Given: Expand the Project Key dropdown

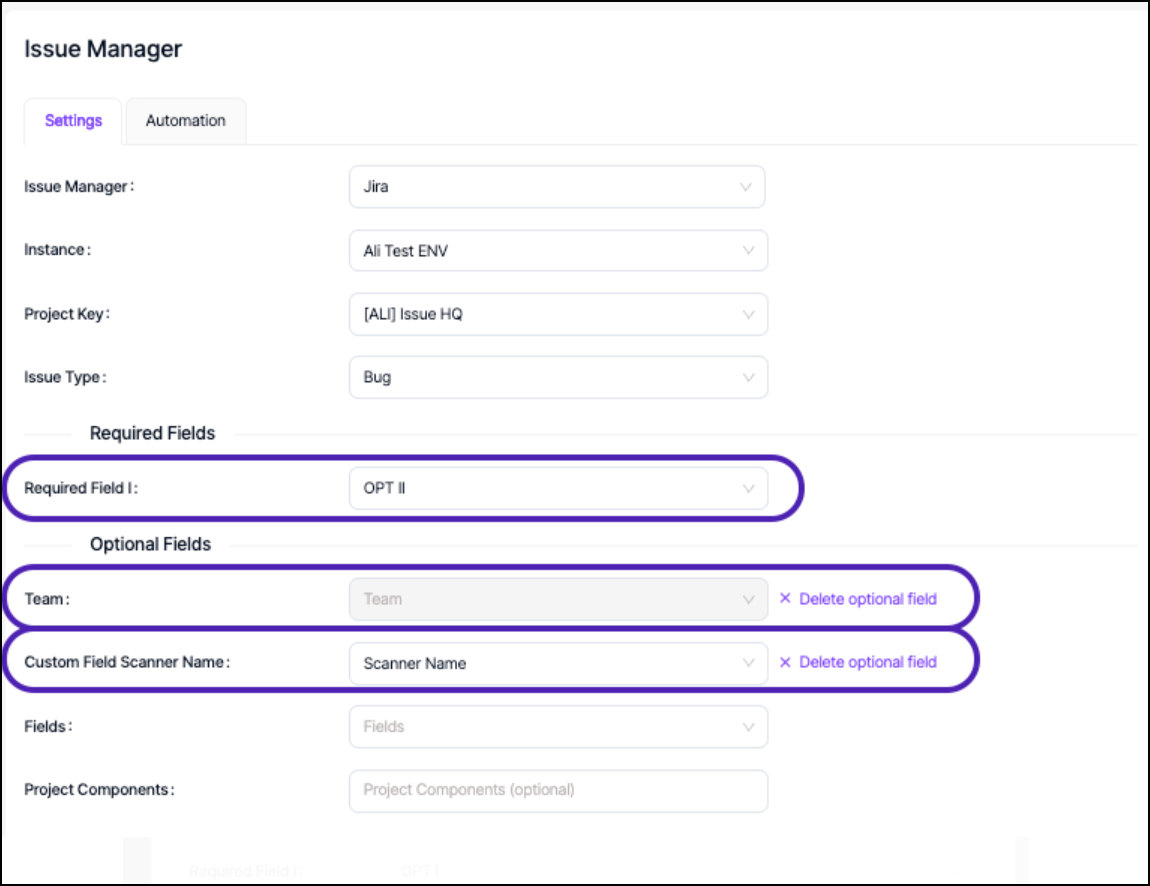Looking at the screenshot, I should [557, 314].
